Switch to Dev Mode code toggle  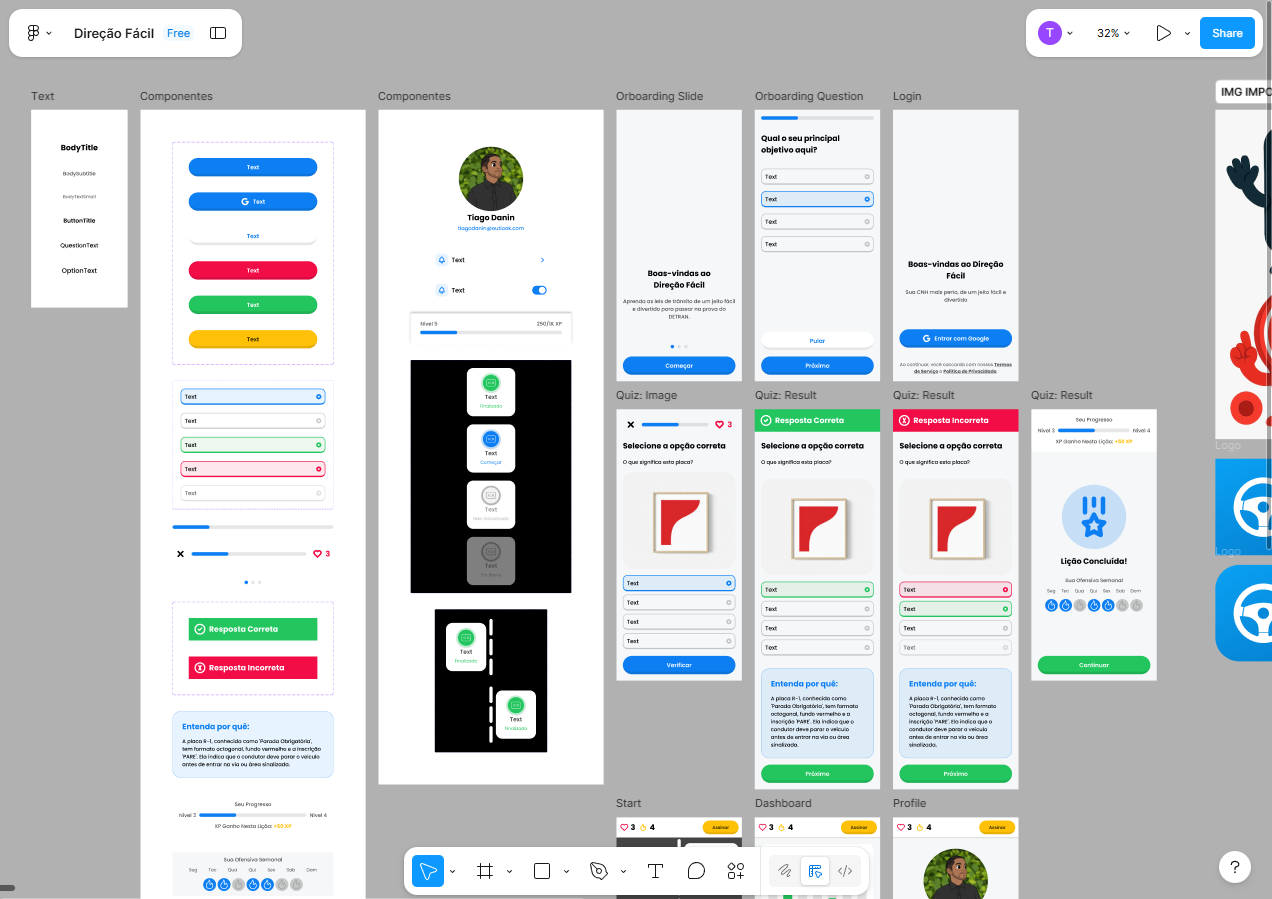(845, 871)
